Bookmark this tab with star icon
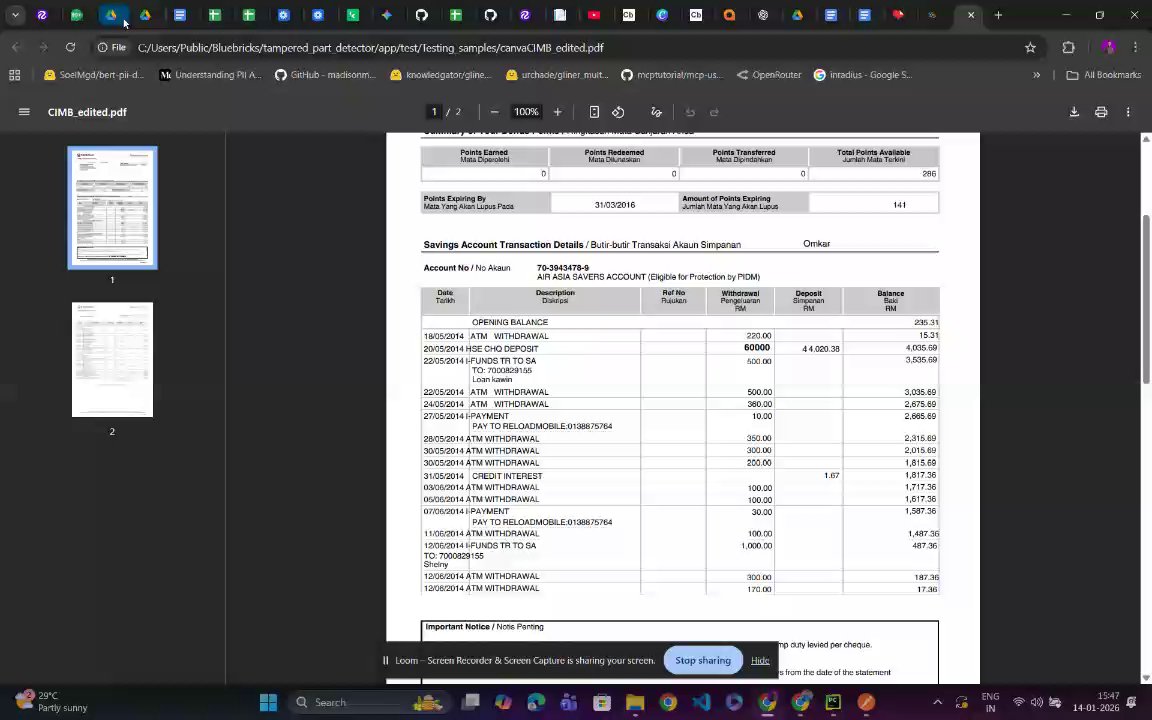The image size is (1152, 720). 1030,47
